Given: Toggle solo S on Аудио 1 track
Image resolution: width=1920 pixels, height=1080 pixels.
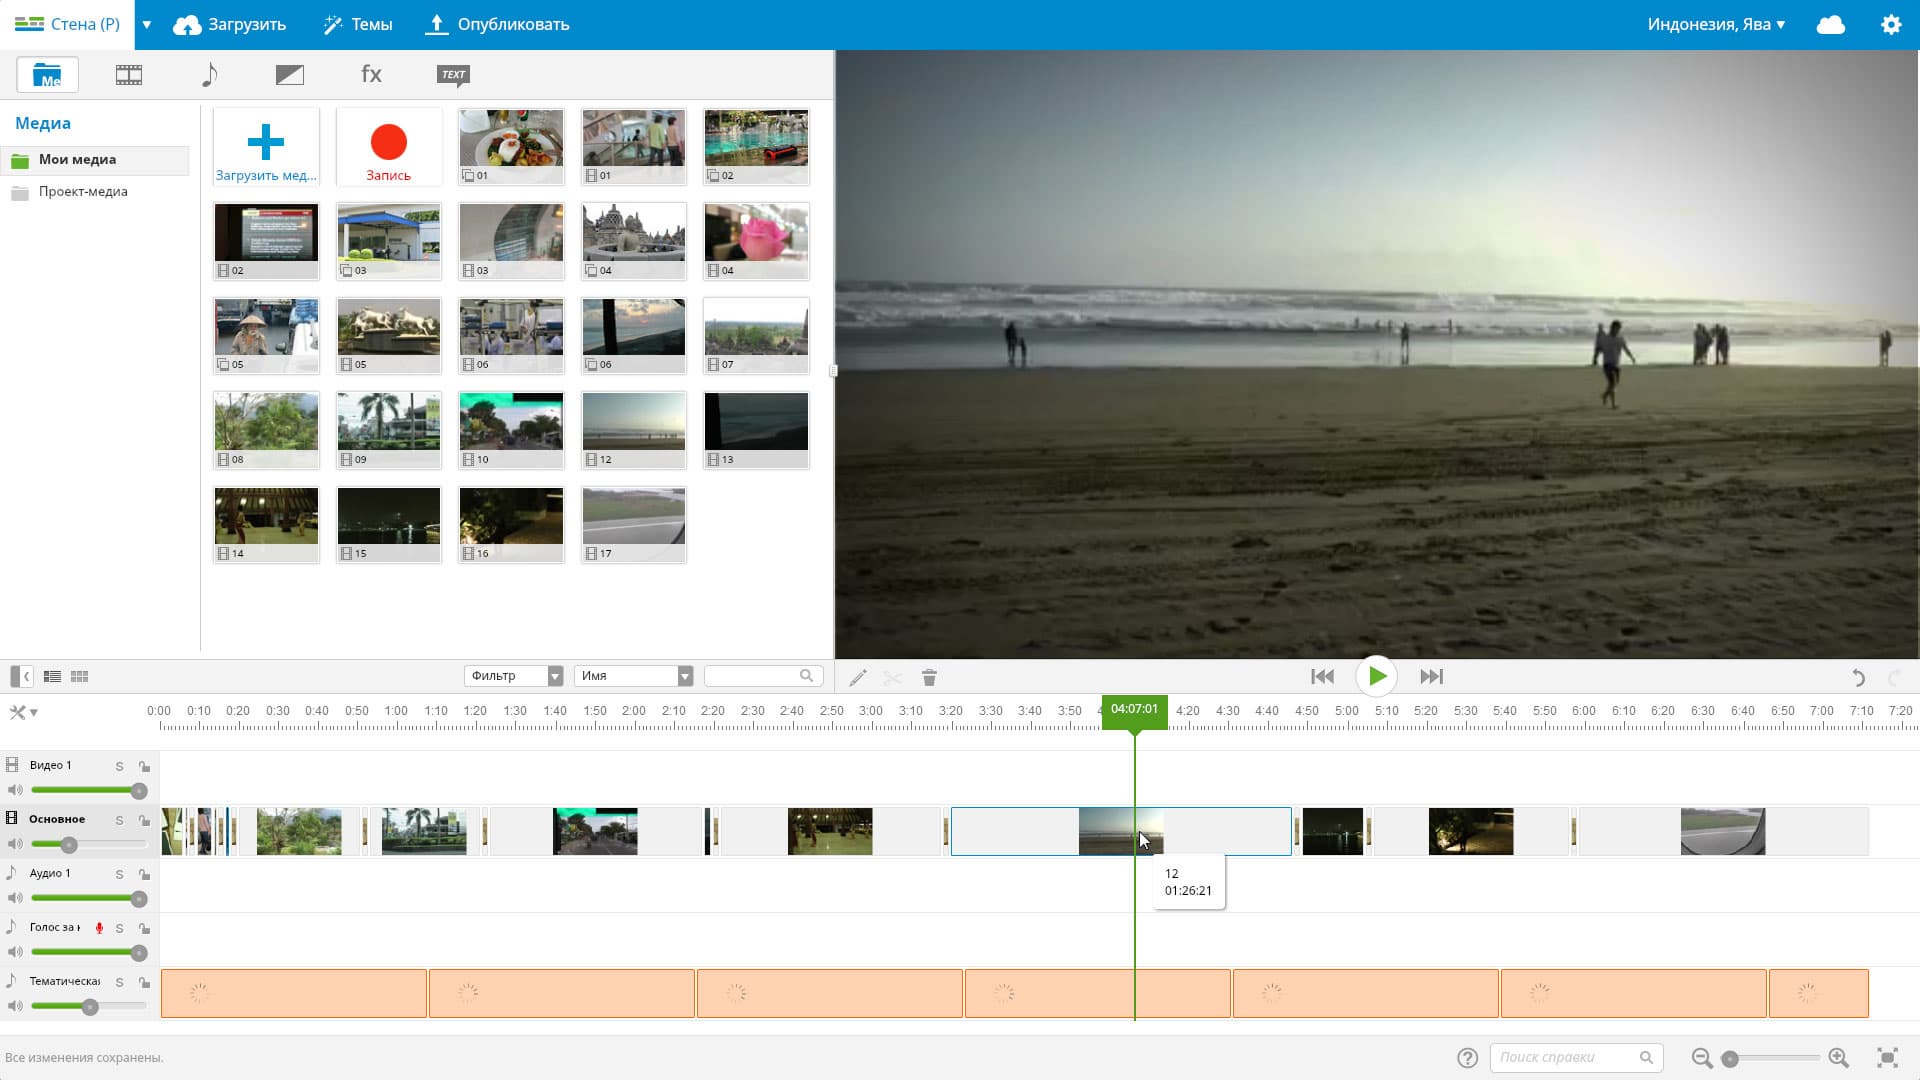Looking at the screenshot, I should (119, 874).
